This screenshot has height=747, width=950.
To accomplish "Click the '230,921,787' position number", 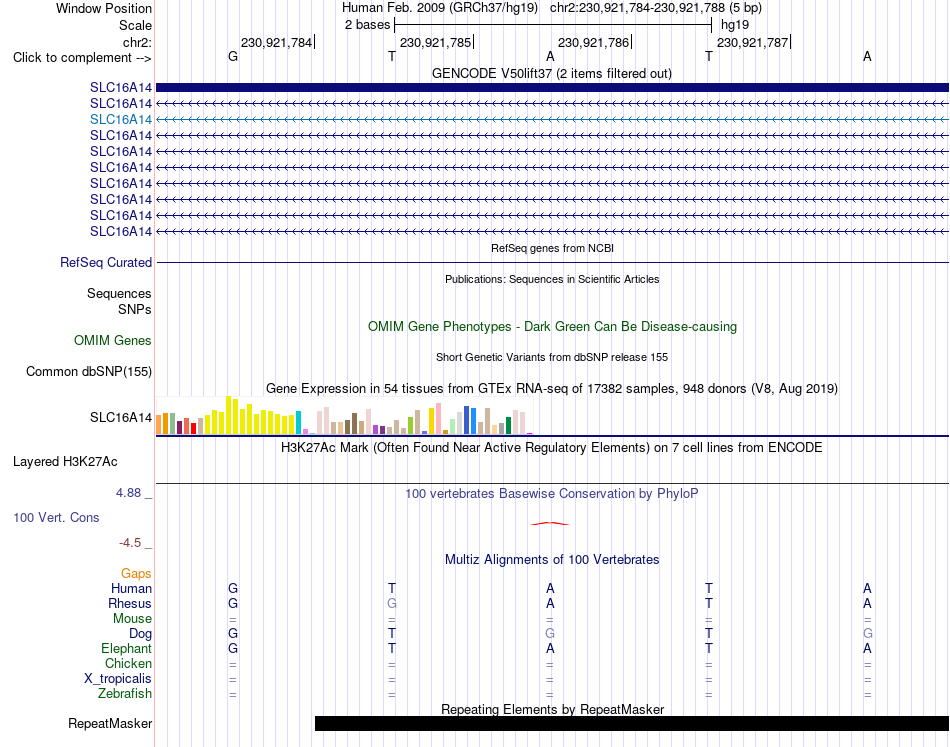I will [x=752, y=42].
